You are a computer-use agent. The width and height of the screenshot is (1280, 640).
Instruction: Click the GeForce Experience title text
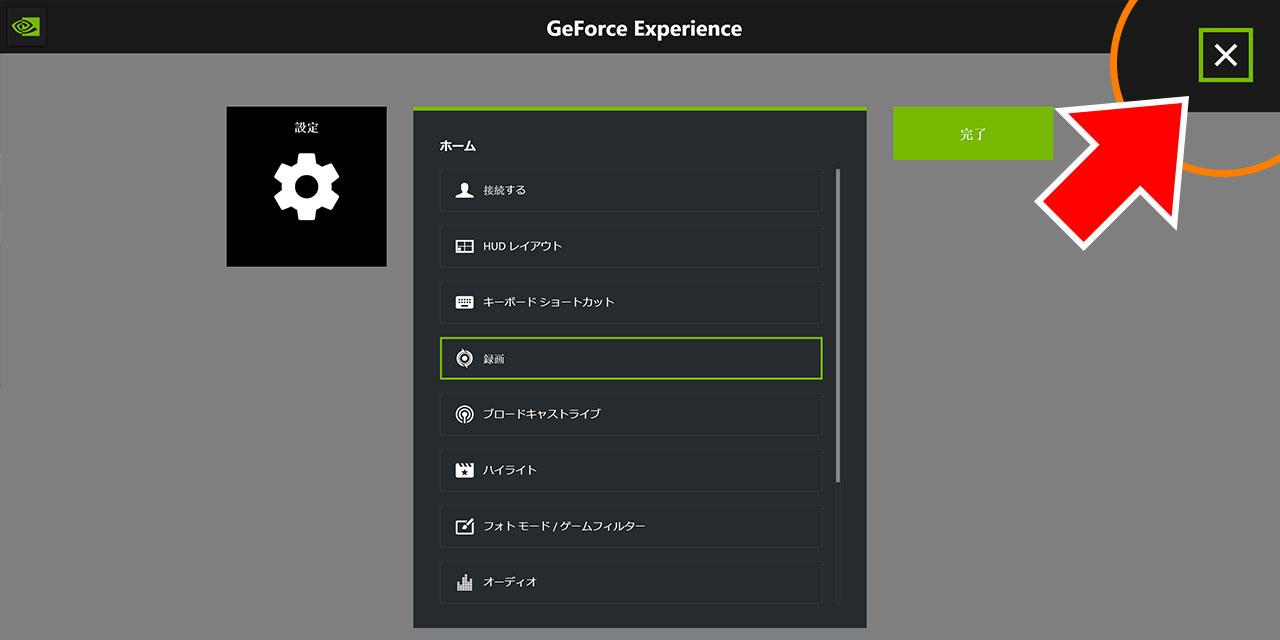644,28
